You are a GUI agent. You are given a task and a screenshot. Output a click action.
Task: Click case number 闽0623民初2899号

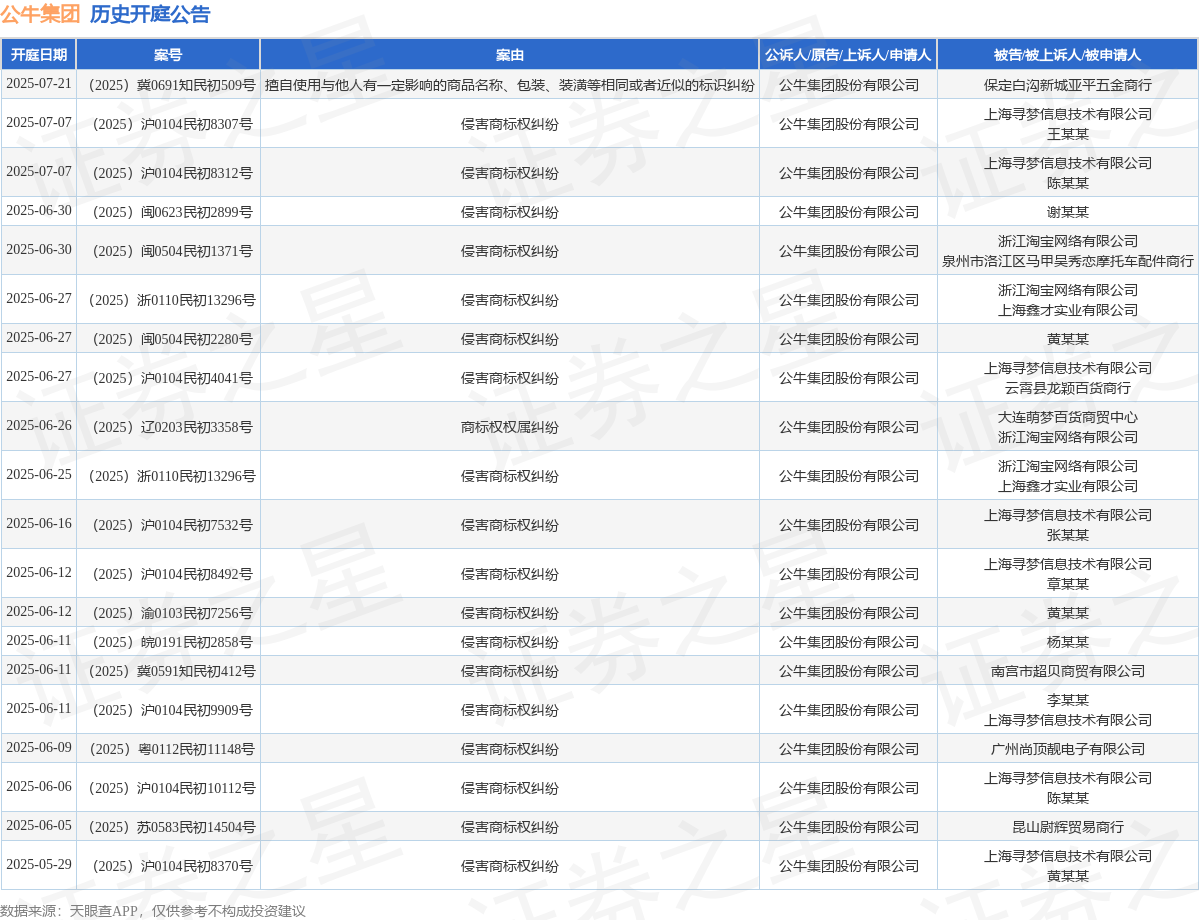168,212
